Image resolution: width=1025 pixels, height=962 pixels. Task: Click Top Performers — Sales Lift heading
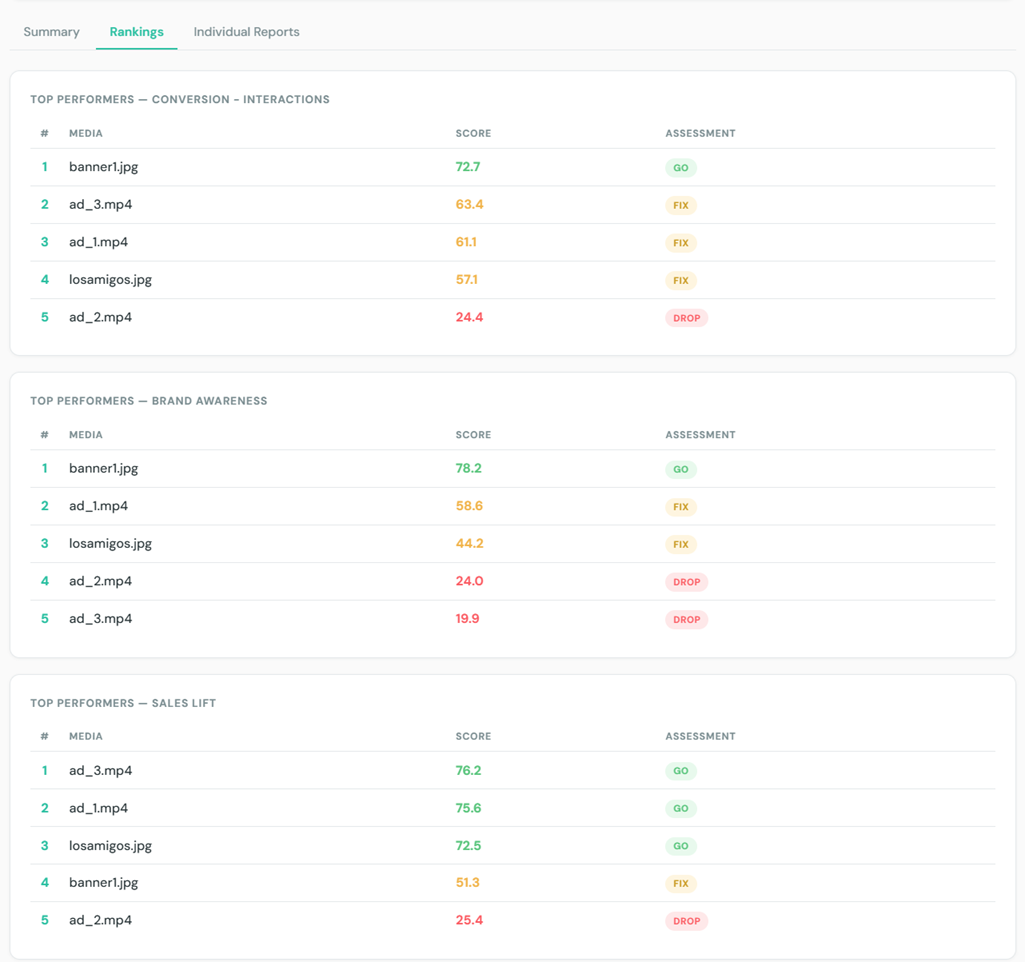pos(123,703)
